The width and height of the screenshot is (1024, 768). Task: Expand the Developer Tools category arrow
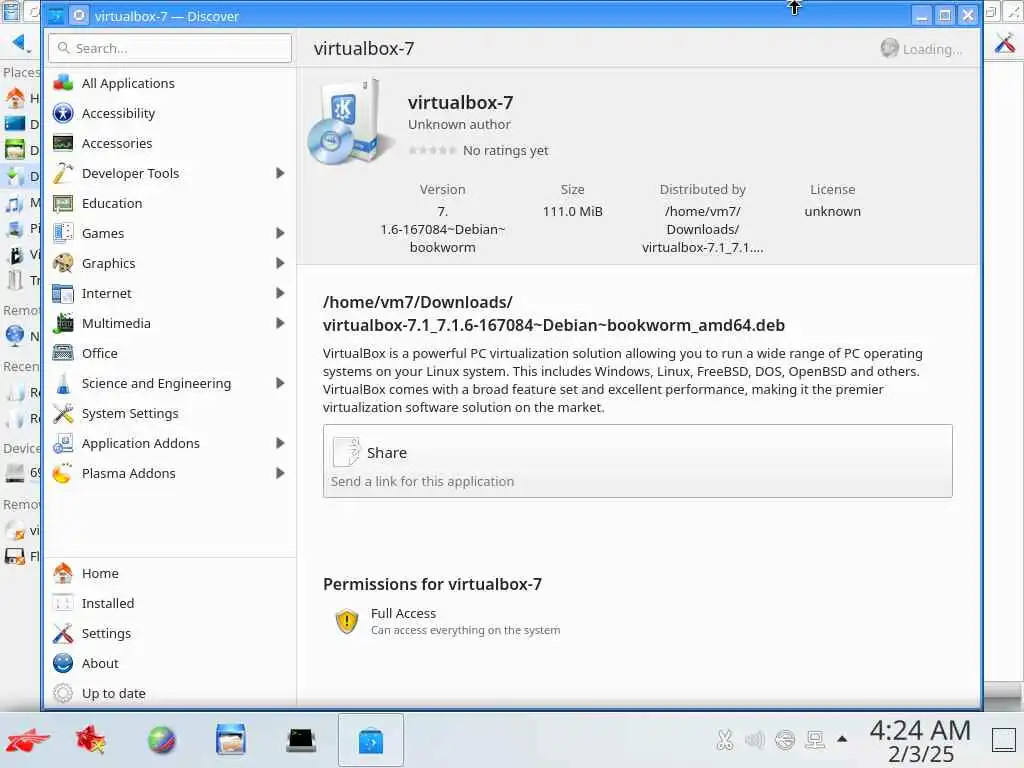[280, 173]
